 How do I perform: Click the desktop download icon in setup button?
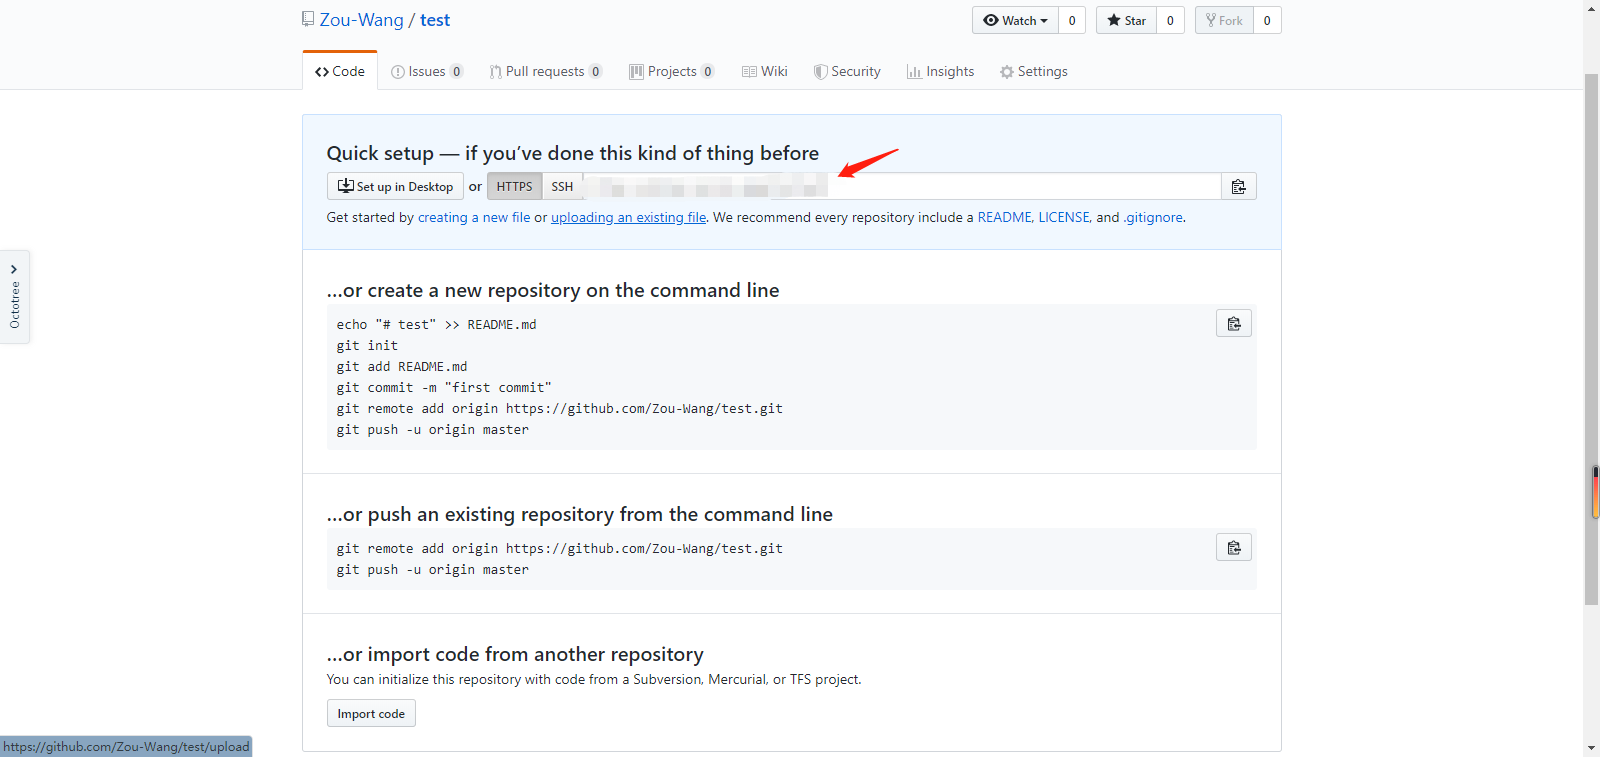point(345,186)
